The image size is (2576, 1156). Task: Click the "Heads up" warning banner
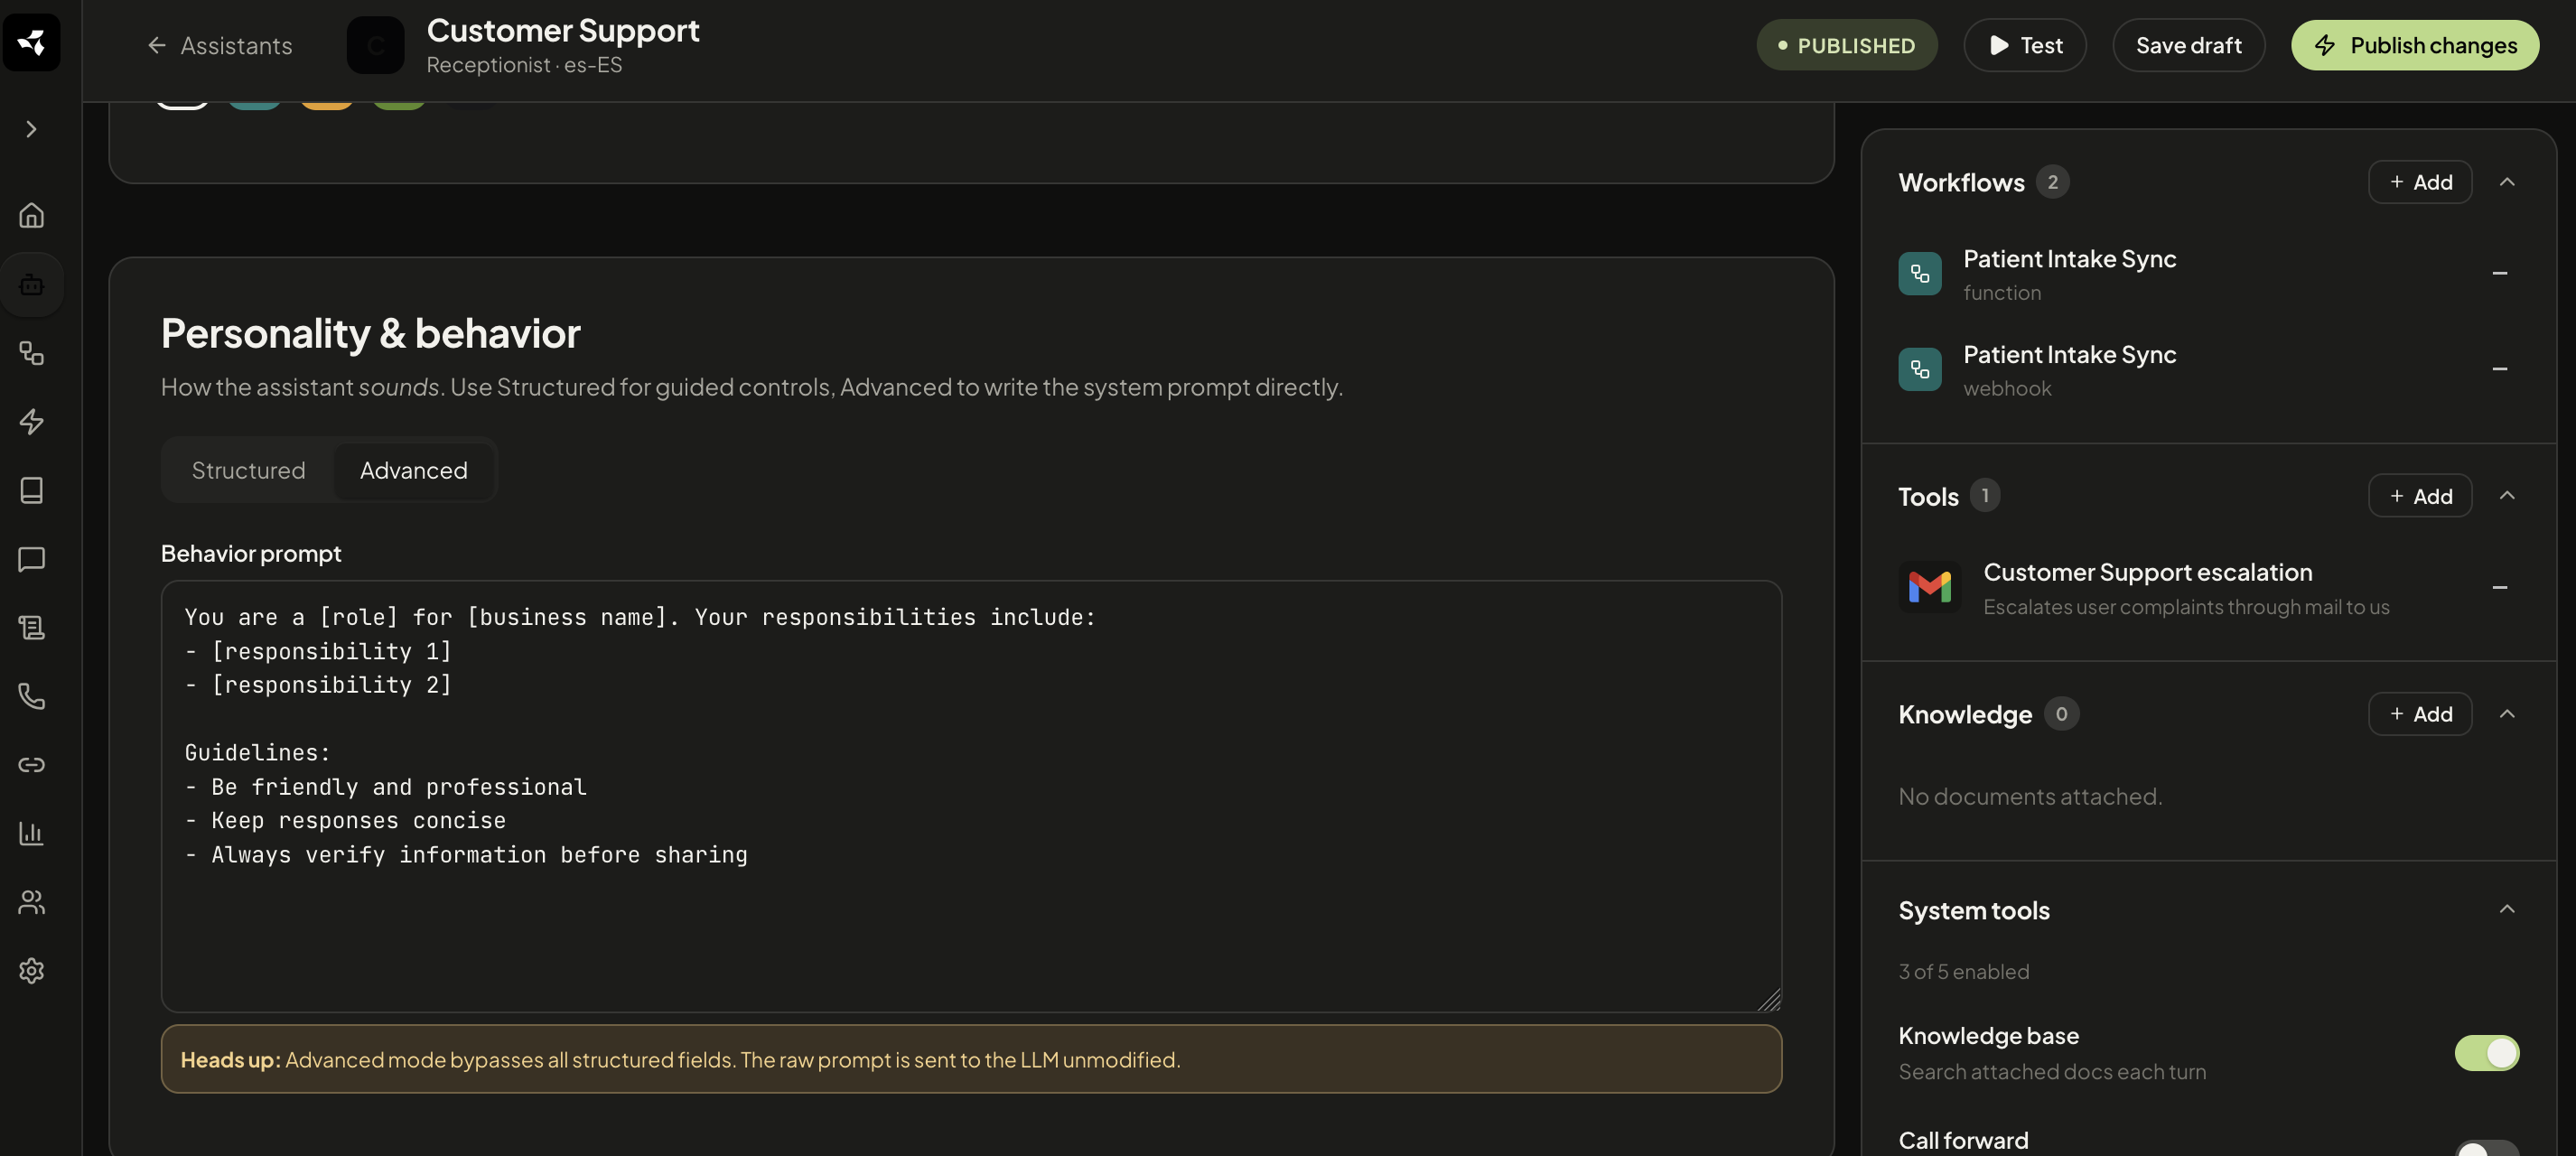click(971, 1059)
